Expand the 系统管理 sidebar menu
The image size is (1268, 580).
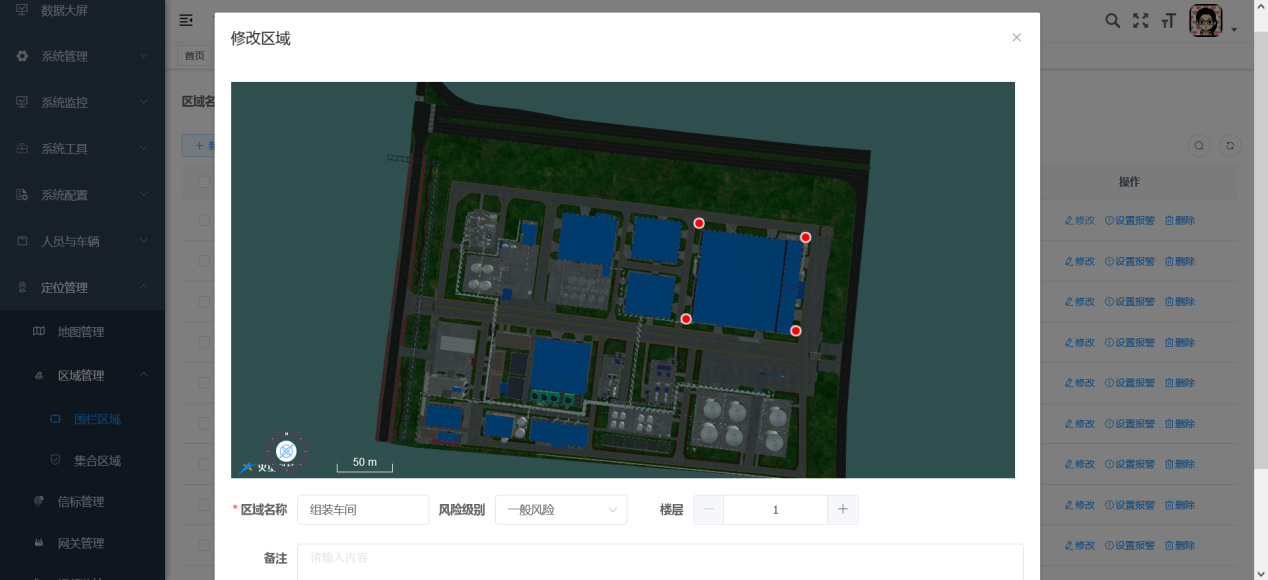tap(82, 56)
